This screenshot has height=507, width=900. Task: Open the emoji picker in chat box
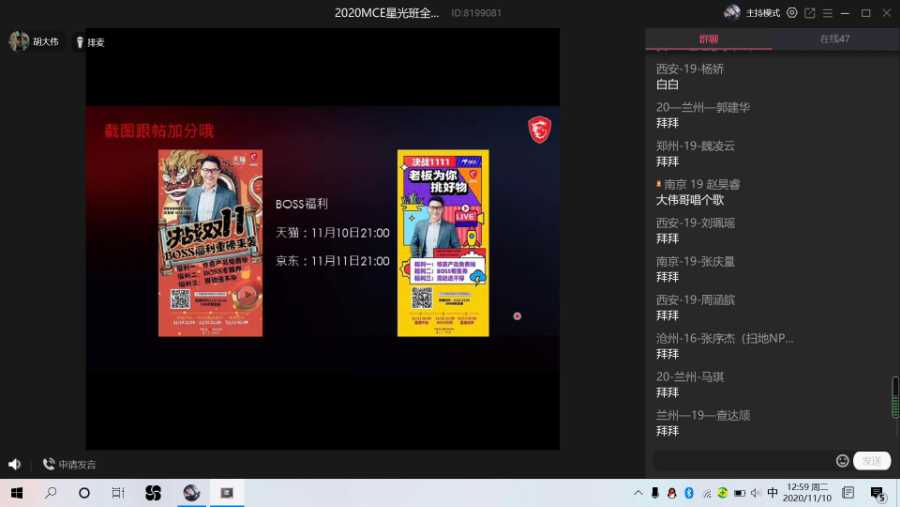click(842, 460)
